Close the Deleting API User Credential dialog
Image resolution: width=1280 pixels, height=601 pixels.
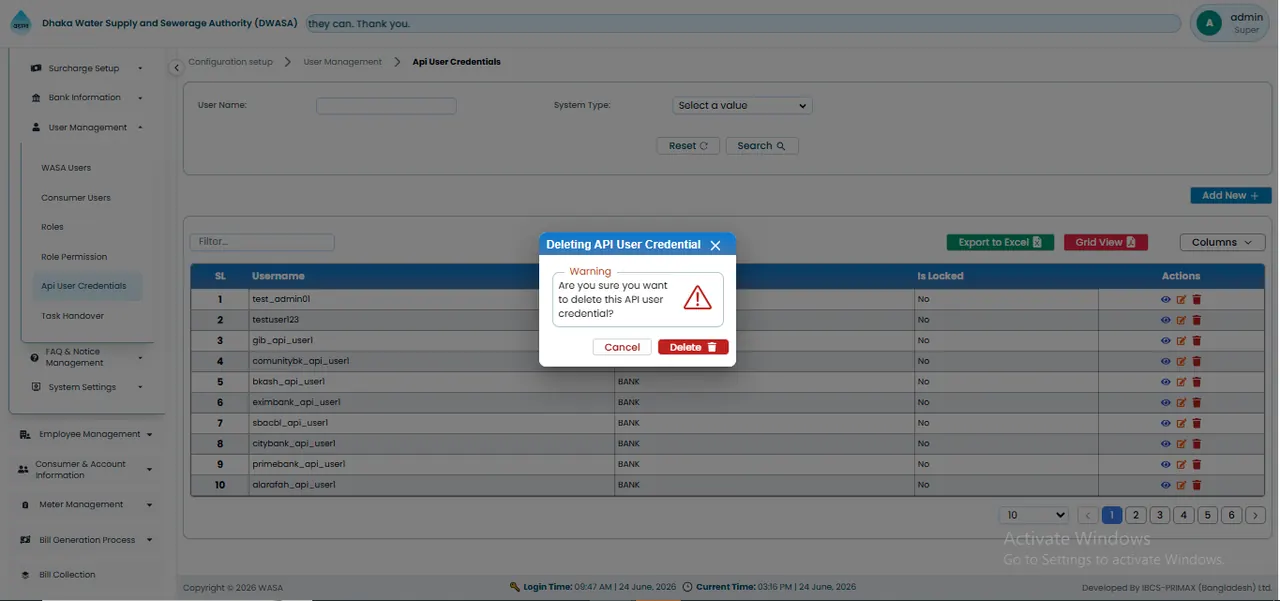coord(715,245)
